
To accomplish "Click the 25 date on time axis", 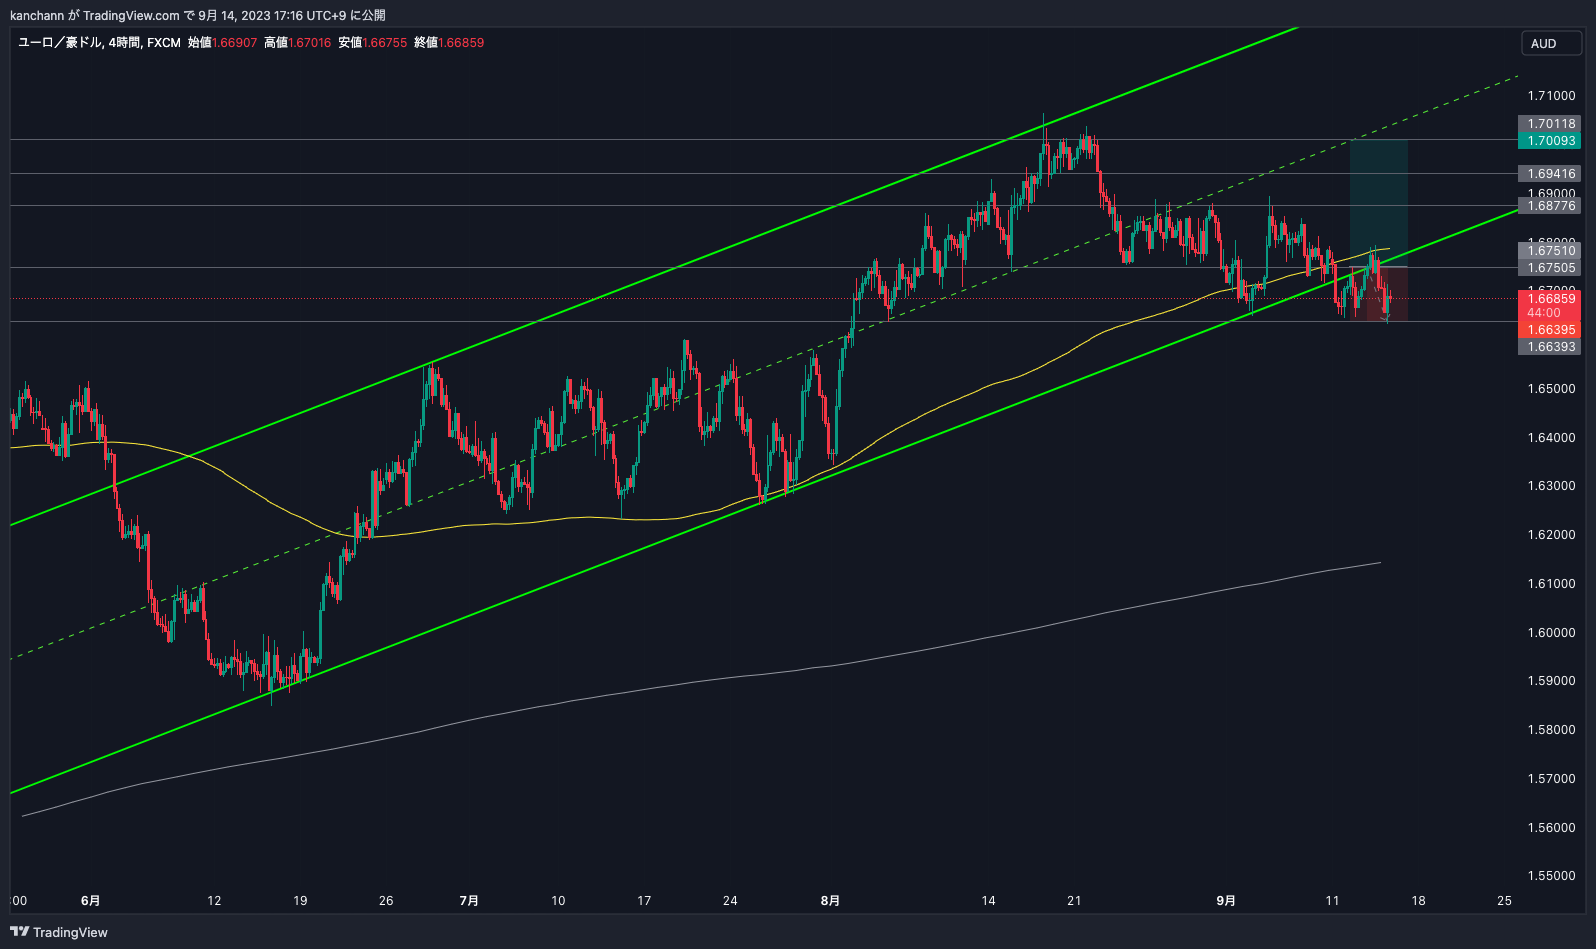I will click(x=1505, y=901).
